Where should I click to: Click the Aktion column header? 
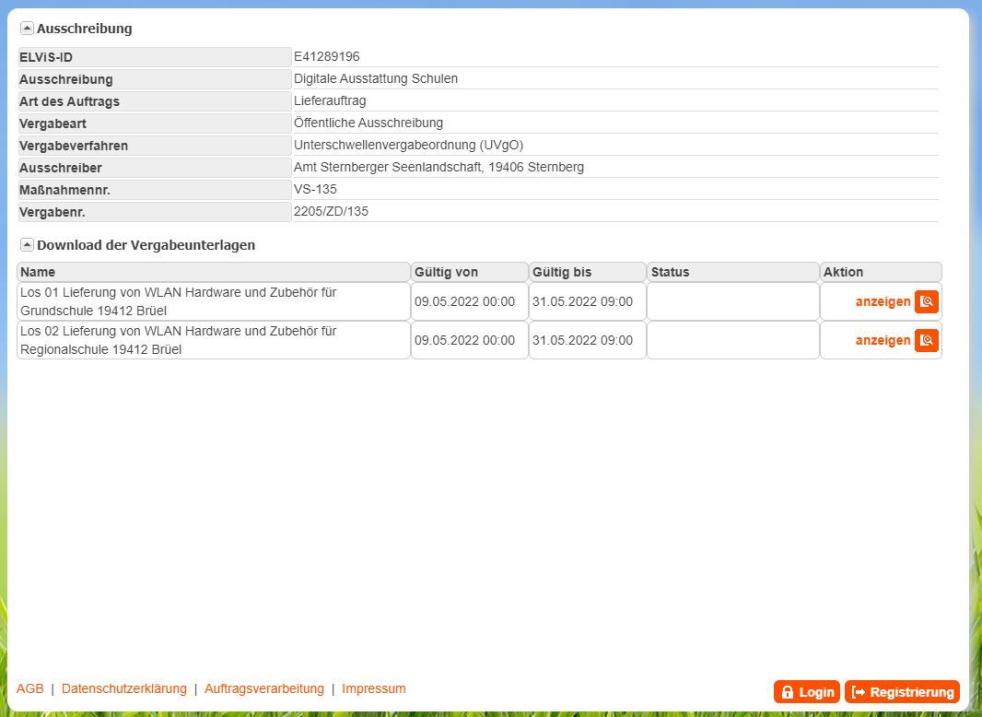click(x=842, y=272)
